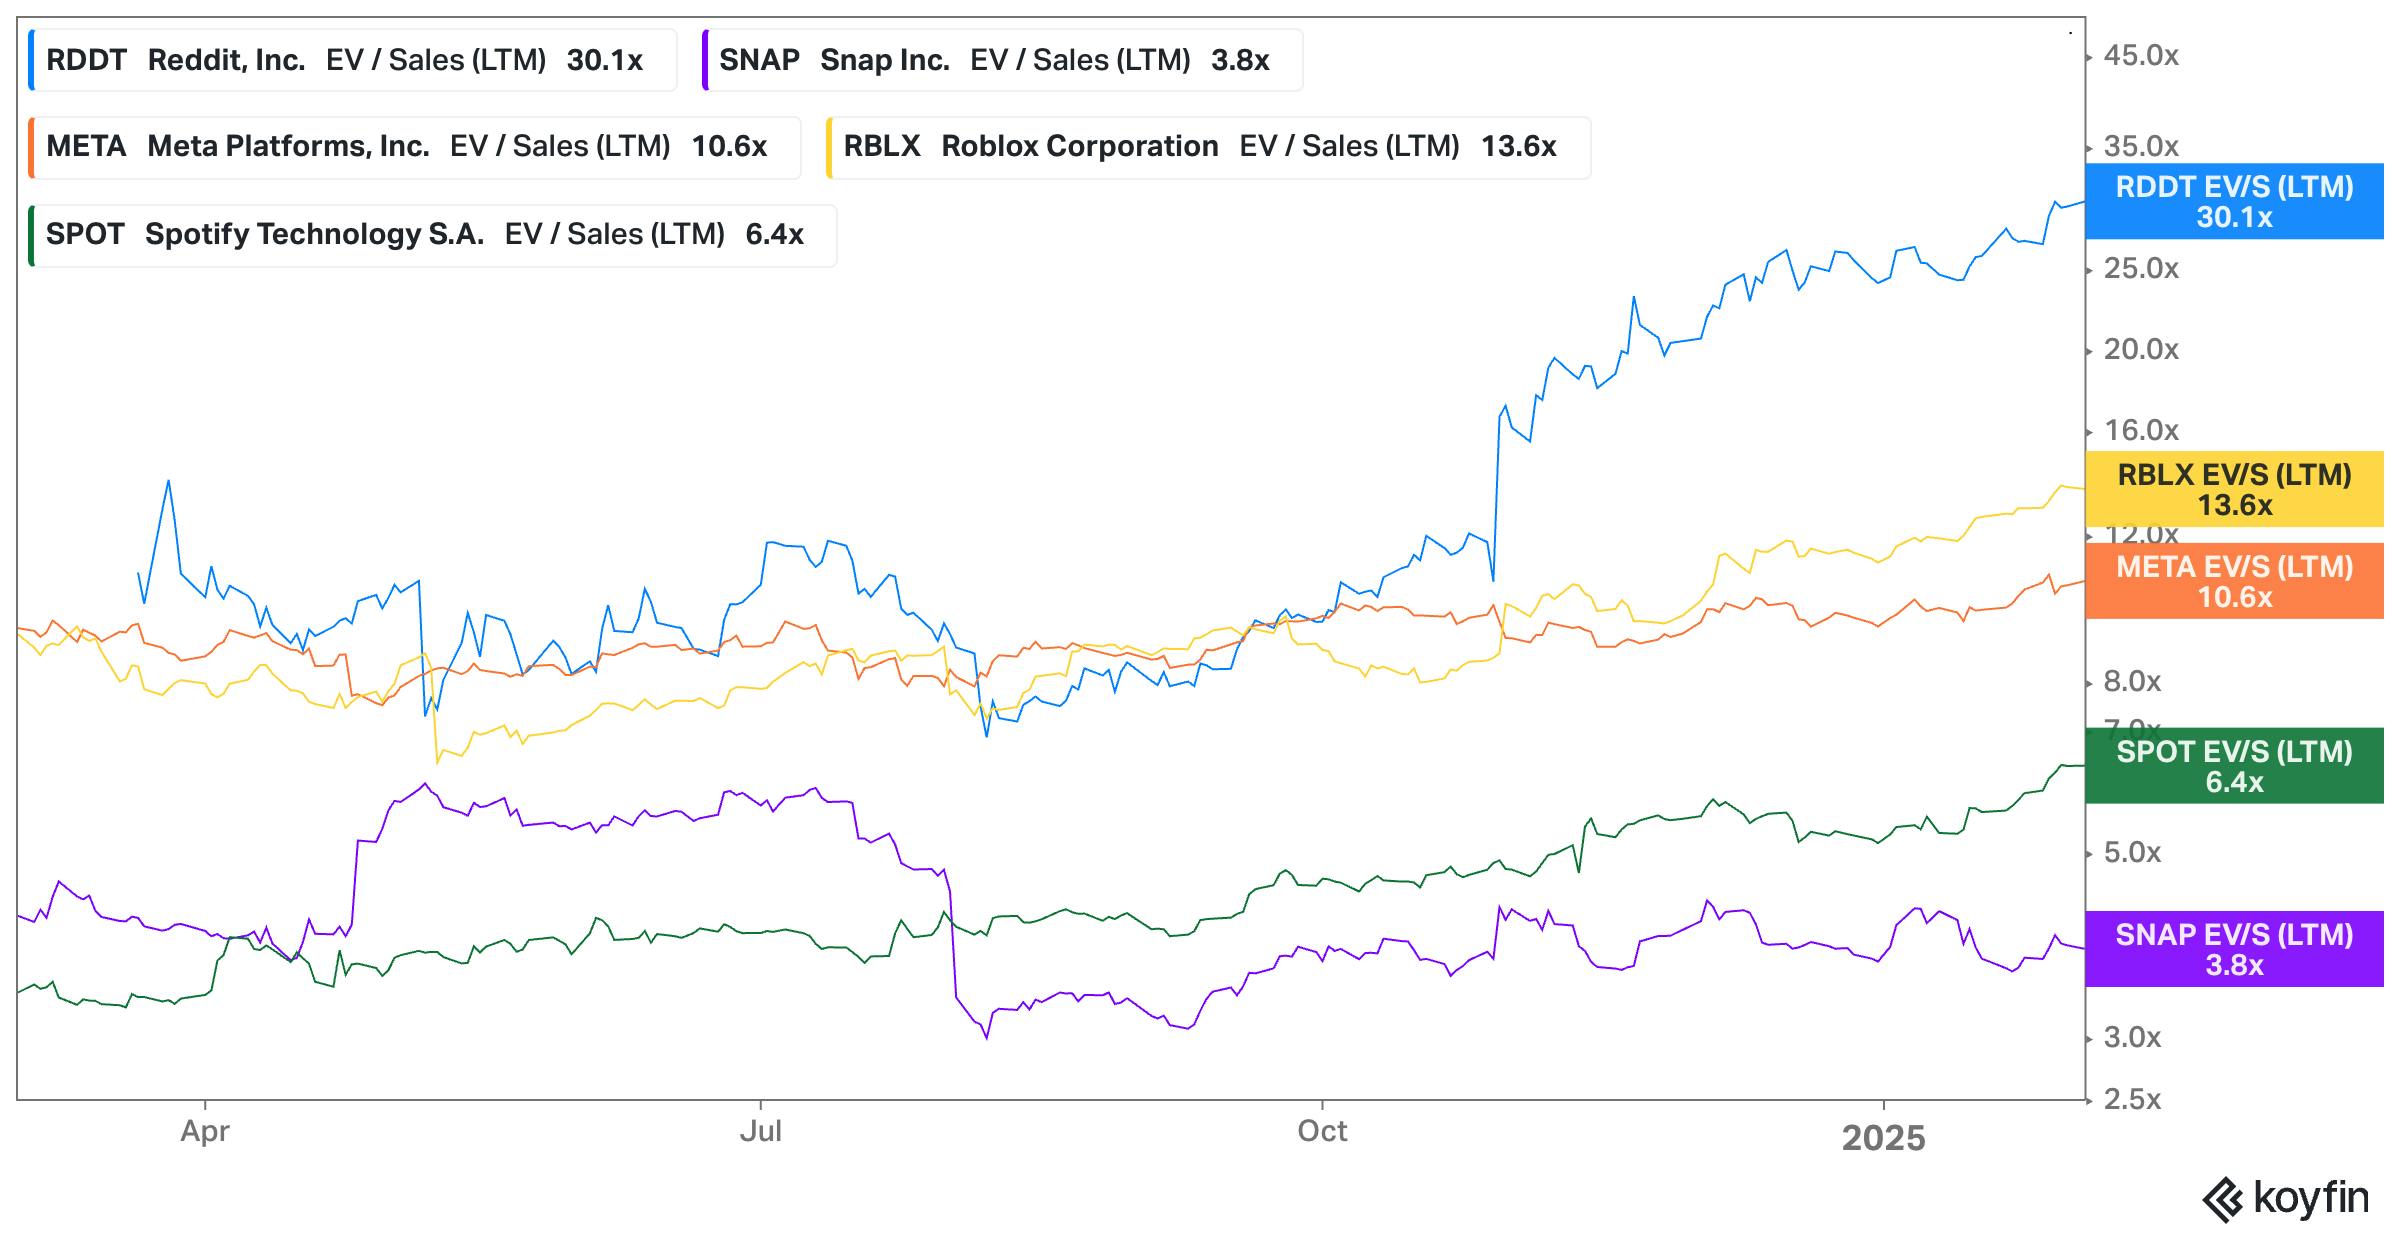Click the purple SNAP EV/S price tag

(x=2234, y=950)
